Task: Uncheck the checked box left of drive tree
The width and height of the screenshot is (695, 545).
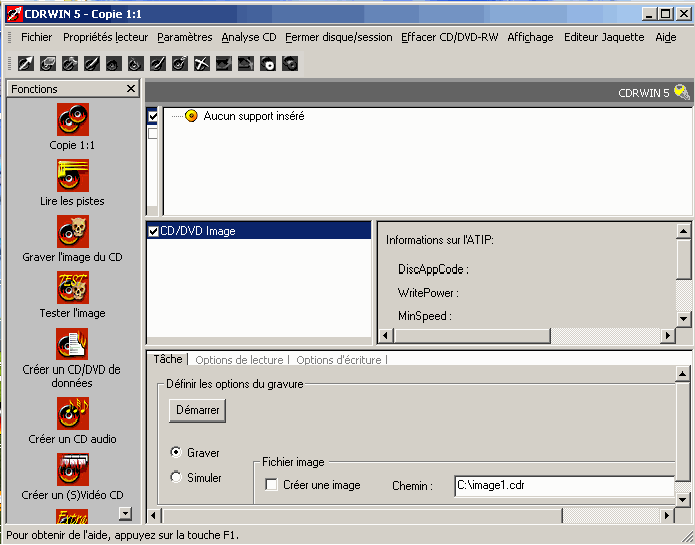Action: [x=153, y=116]
